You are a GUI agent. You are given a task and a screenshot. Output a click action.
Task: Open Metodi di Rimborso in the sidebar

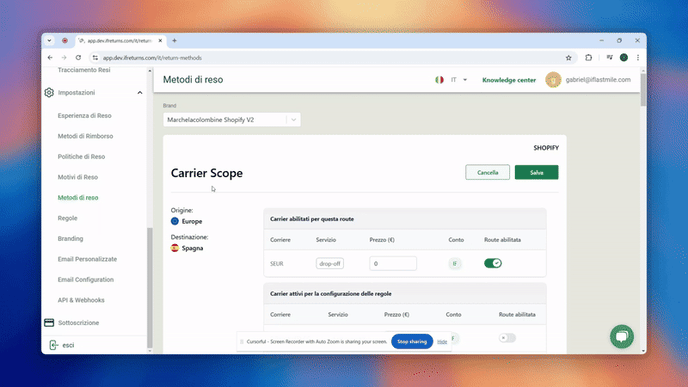pos(86,136)
